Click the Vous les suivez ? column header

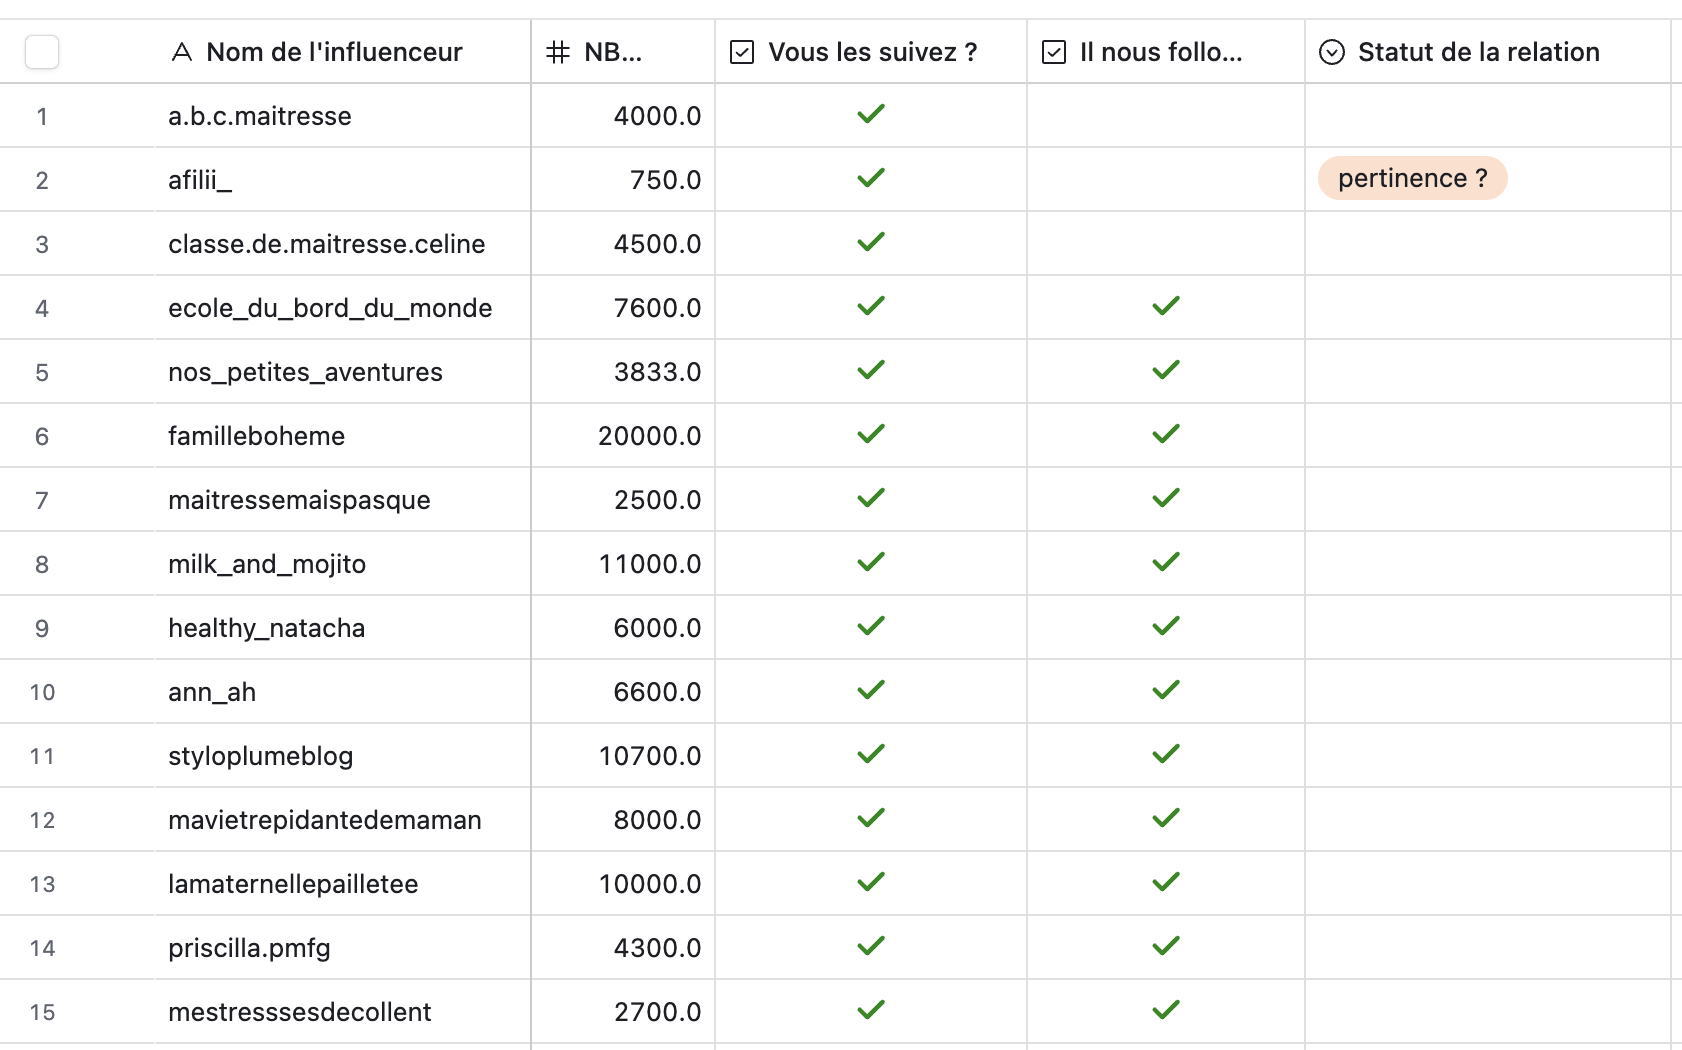pyautogui.click(x=872, y=52)
